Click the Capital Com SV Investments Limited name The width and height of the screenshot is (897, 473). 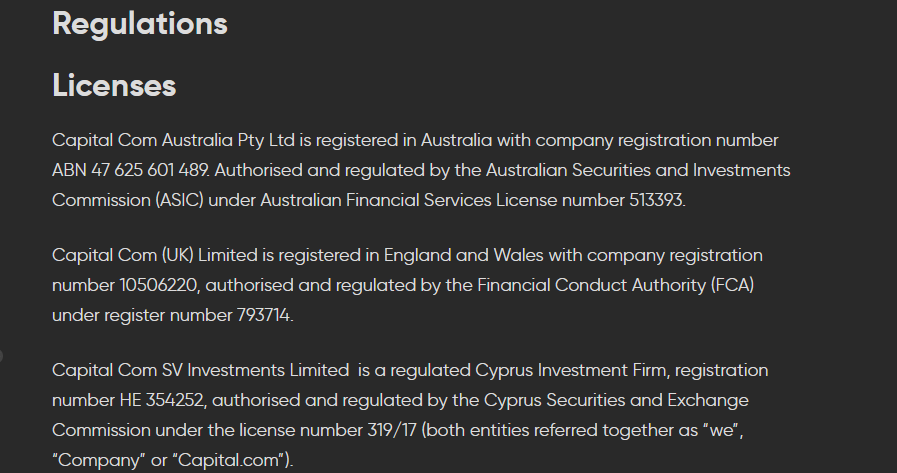pyautogui.click(x=200, y=370)
